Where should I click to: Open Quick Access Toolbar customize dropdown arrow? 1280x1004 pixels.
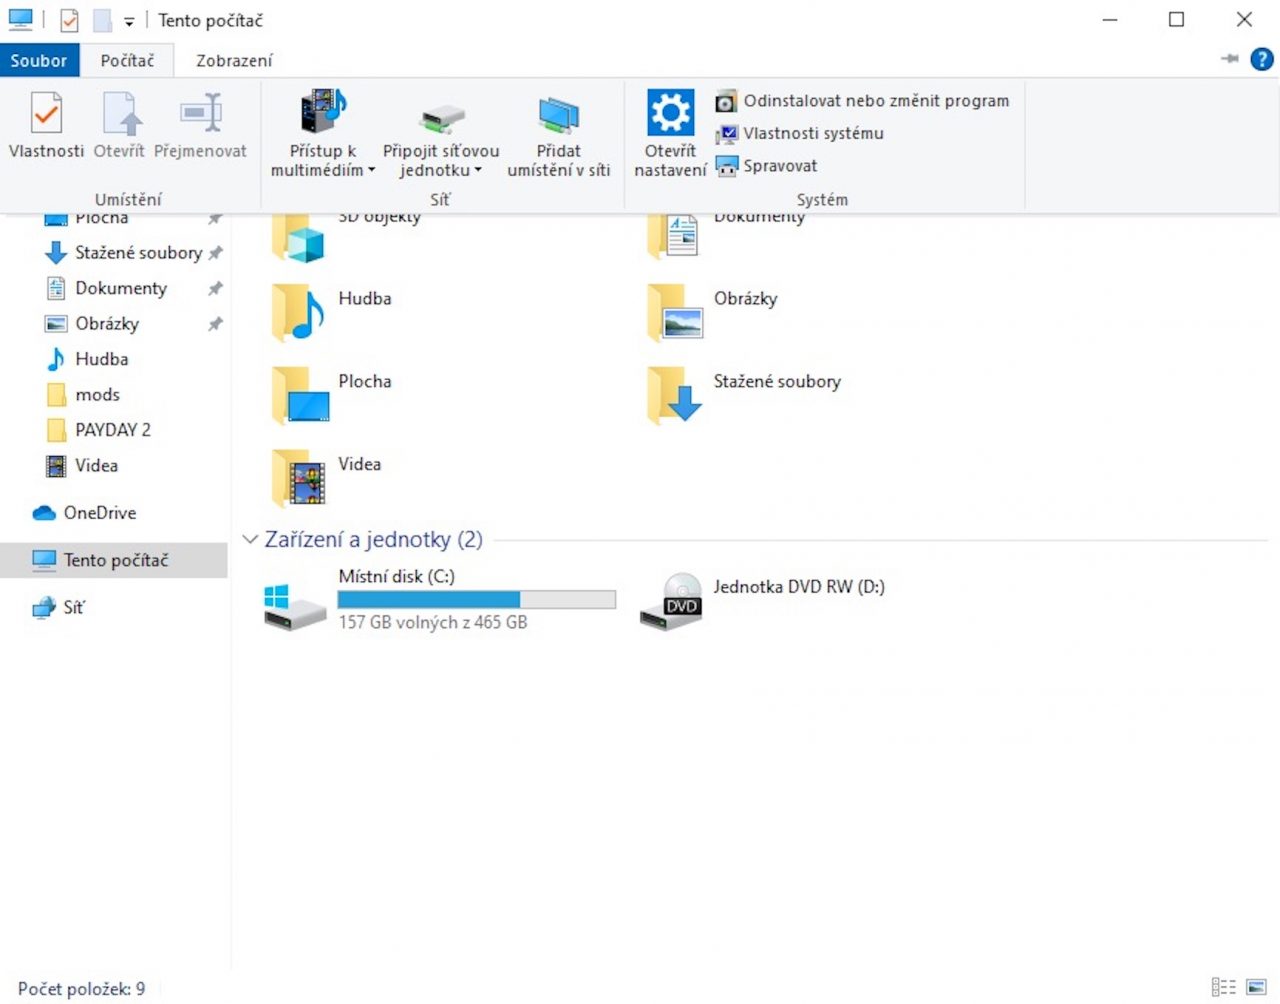click(x=129, y=21)
